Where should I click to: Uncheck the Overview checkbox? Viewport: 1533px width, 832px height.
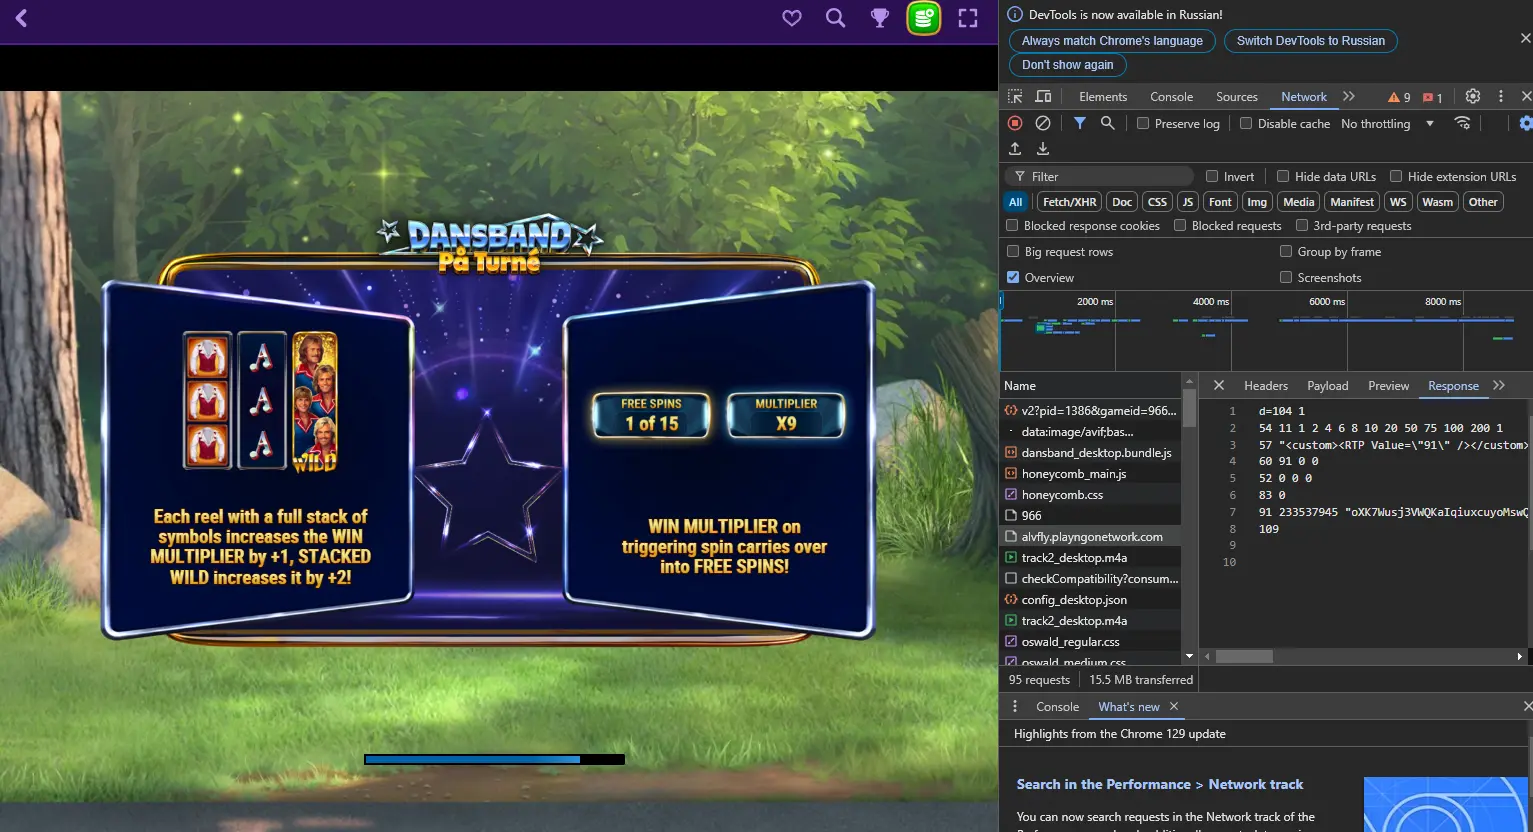1013,277
